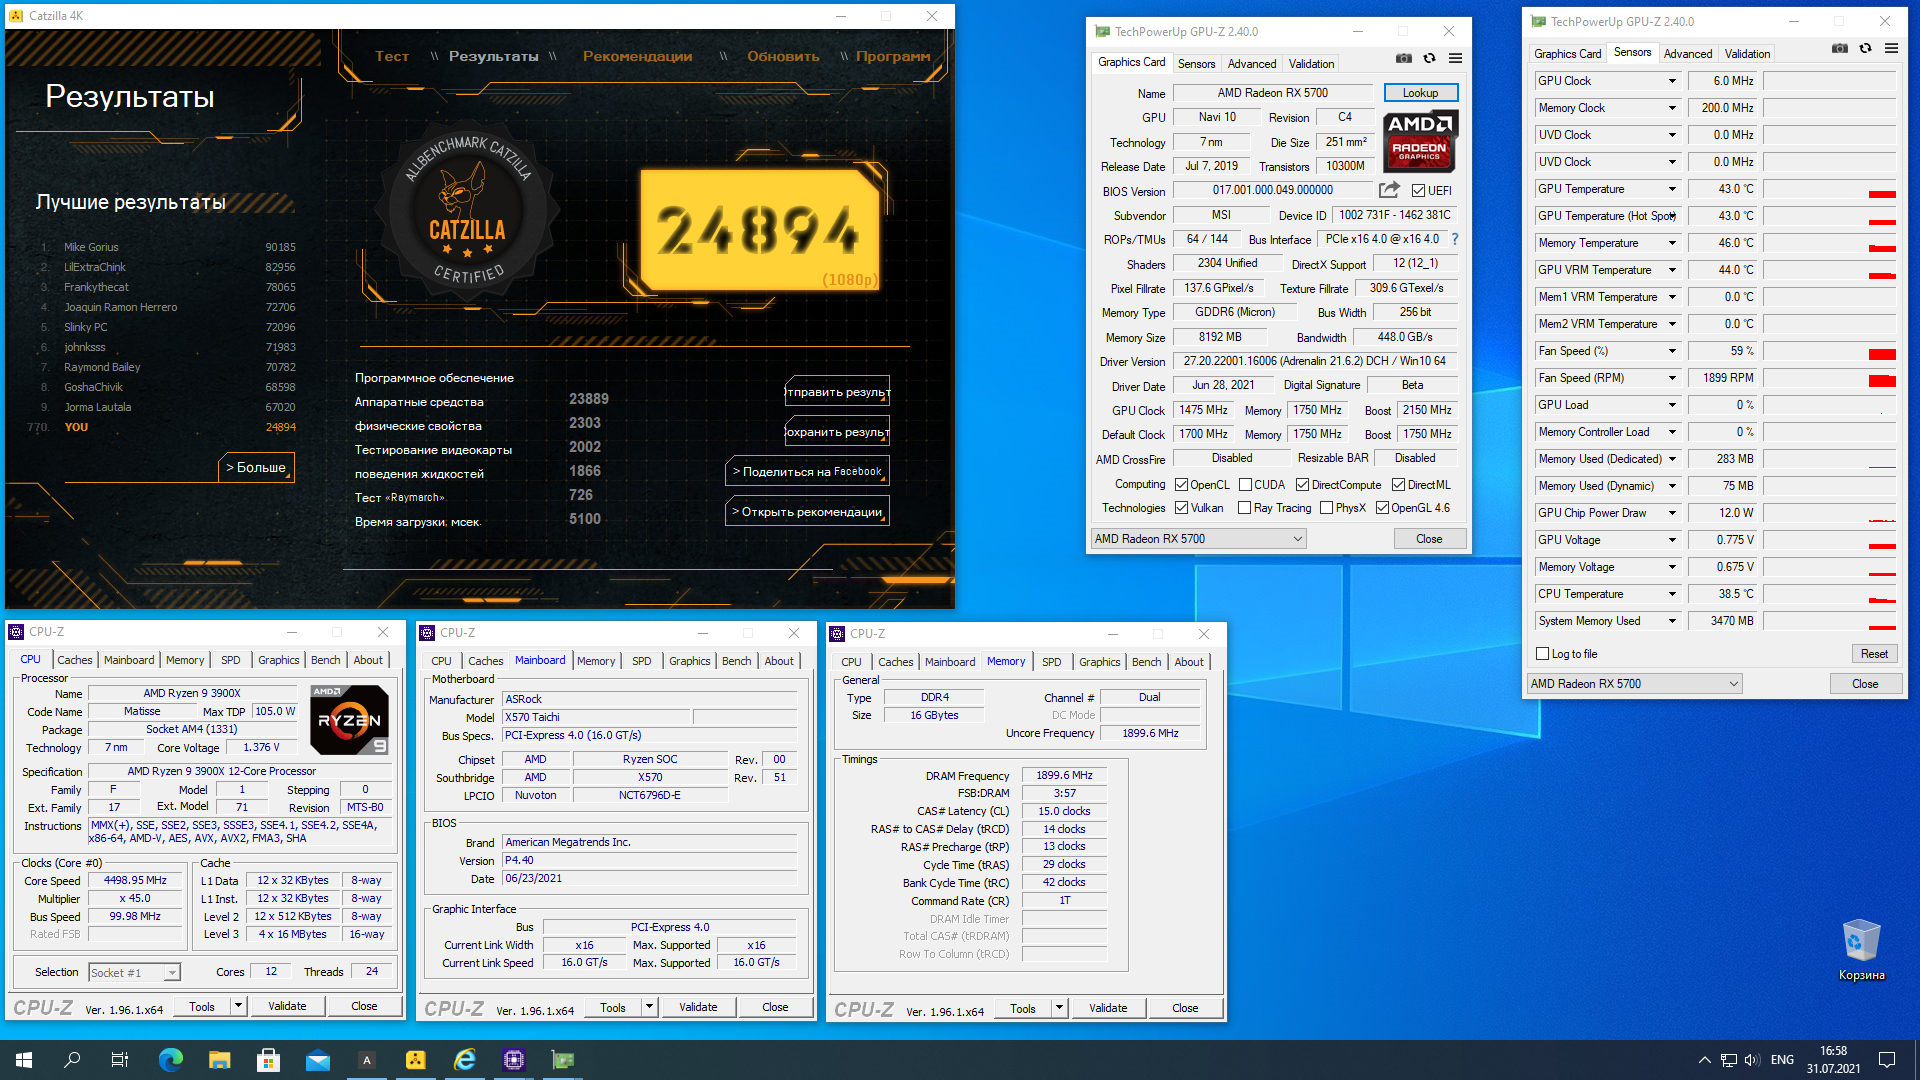The width and height of the screenshot is (1920, 1080).
Task: Toggle the DirectML checkbox
Action: pos(1399,485)
